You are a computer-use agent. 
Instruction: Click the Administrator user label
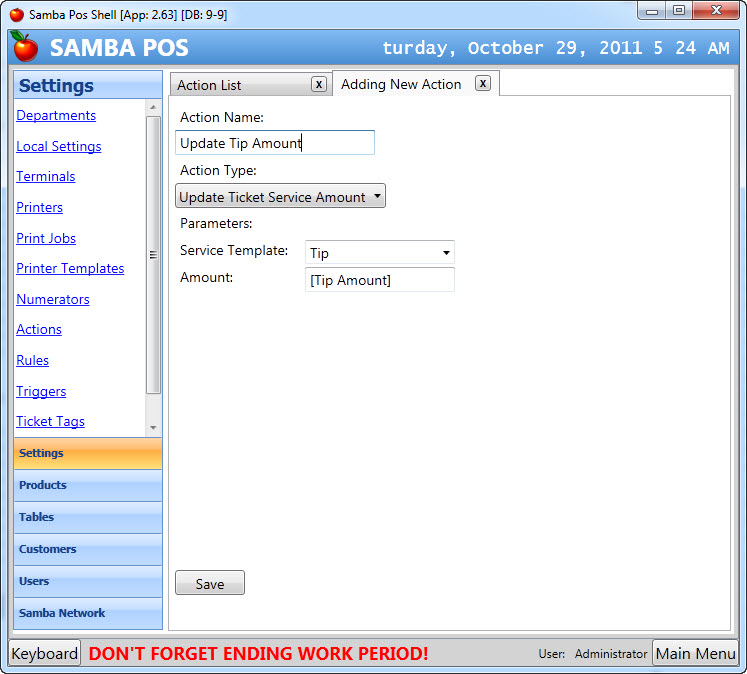point(611,654)
